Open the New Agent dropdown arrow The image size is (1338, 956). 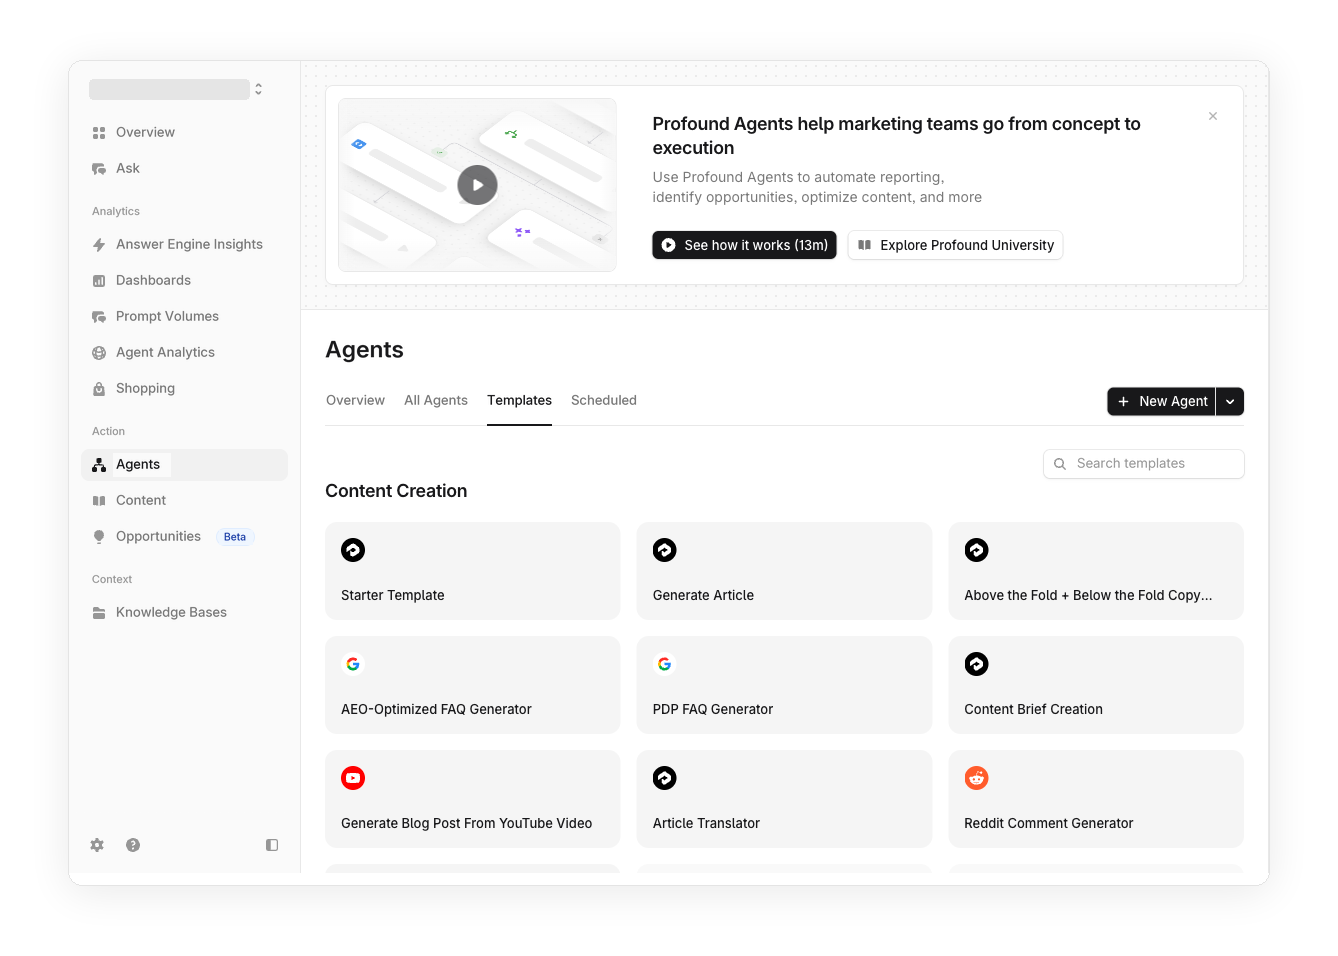1230,401
